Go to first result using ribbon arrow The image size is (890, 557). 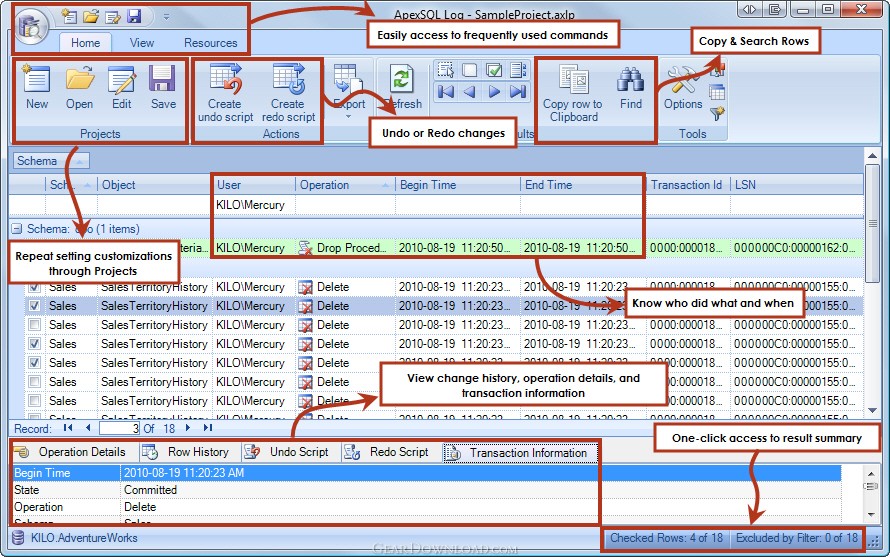tap(446, 92)
